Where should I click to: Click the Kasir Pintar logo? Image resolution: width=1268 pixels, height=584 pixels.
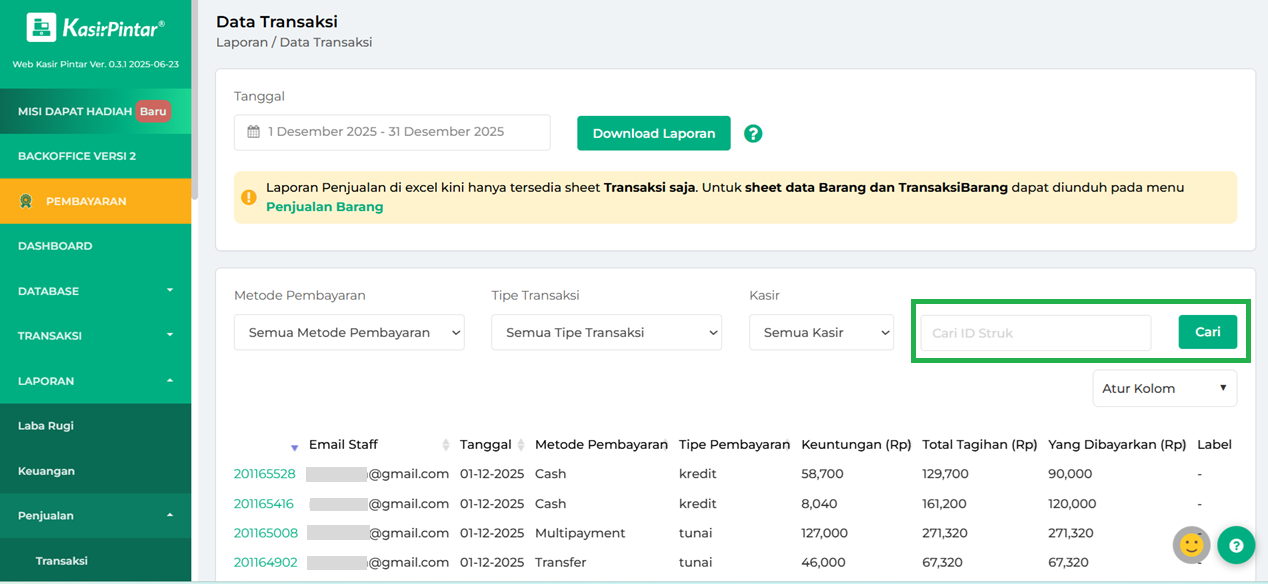[95, 28]
